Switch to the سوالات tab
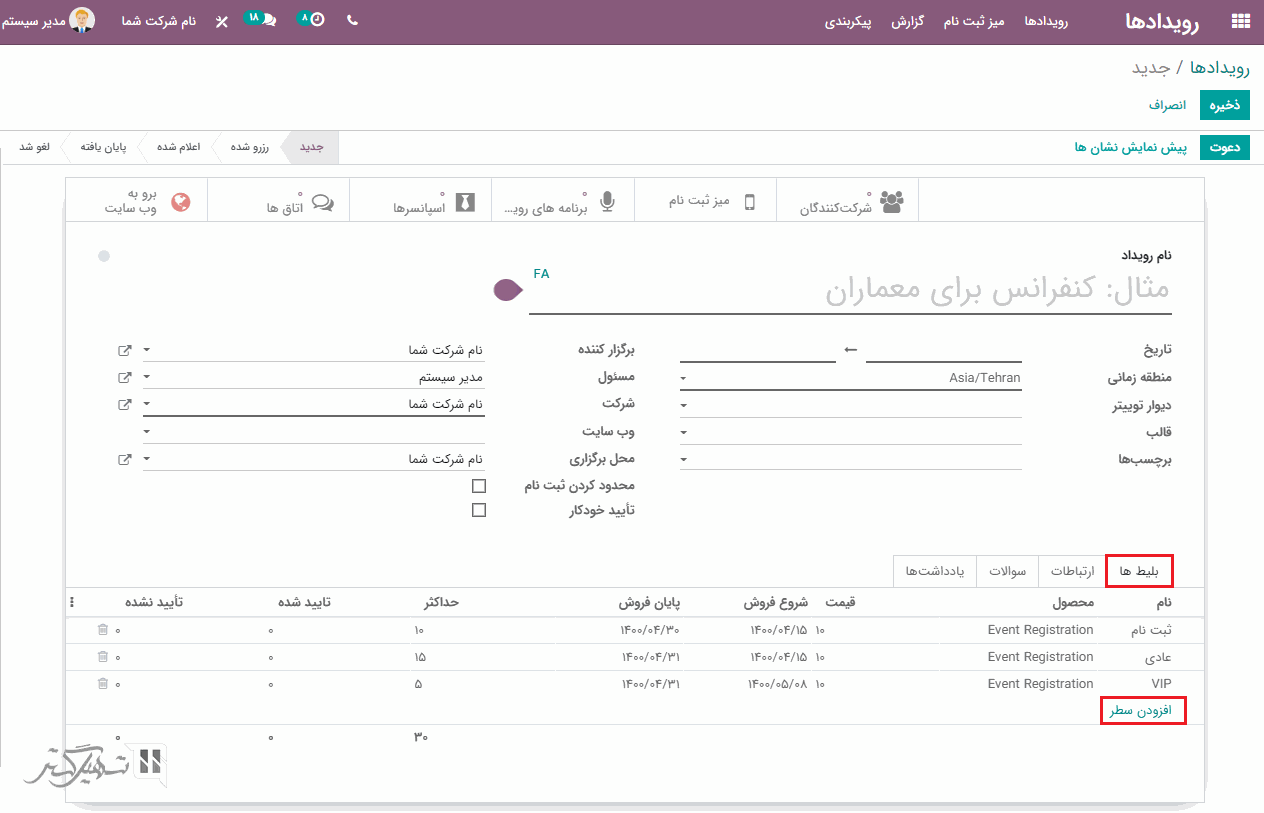1264x813 pixels. pos(1008,571)
